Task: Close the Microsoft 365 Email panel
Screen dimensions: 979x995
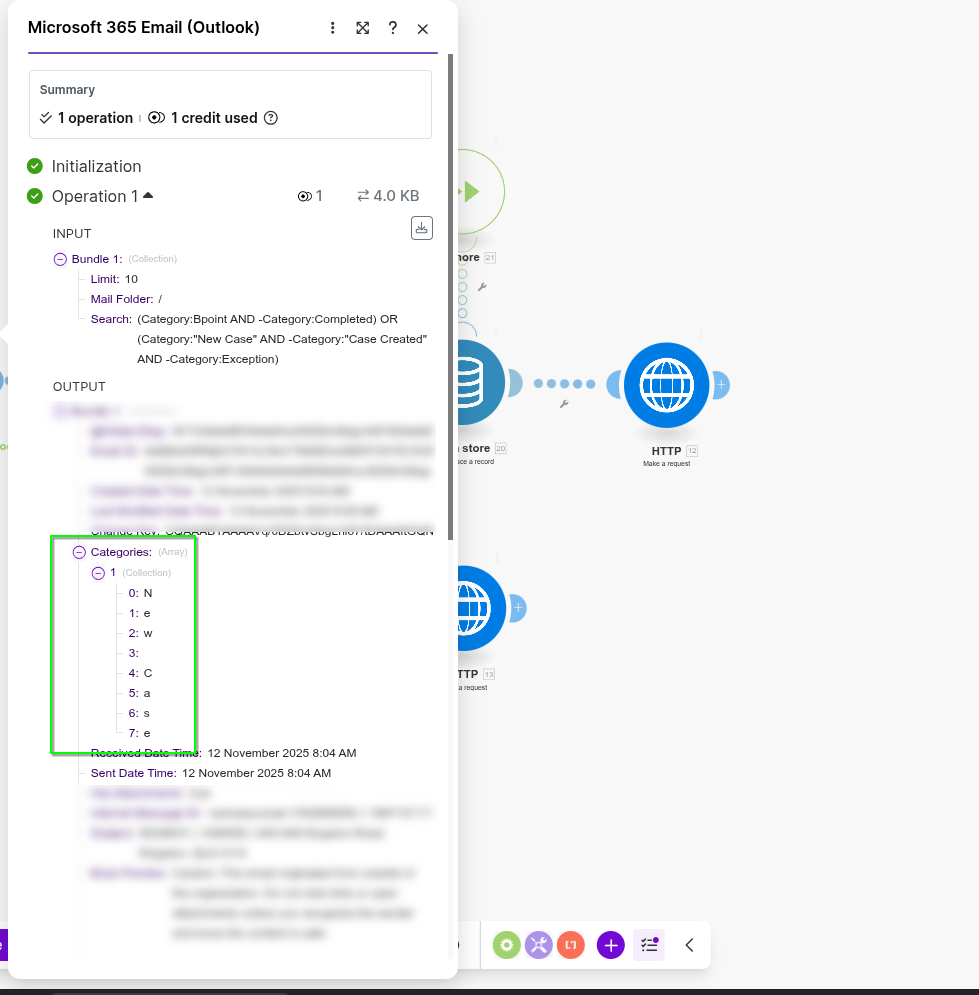Action: click(x=423, y=29)
